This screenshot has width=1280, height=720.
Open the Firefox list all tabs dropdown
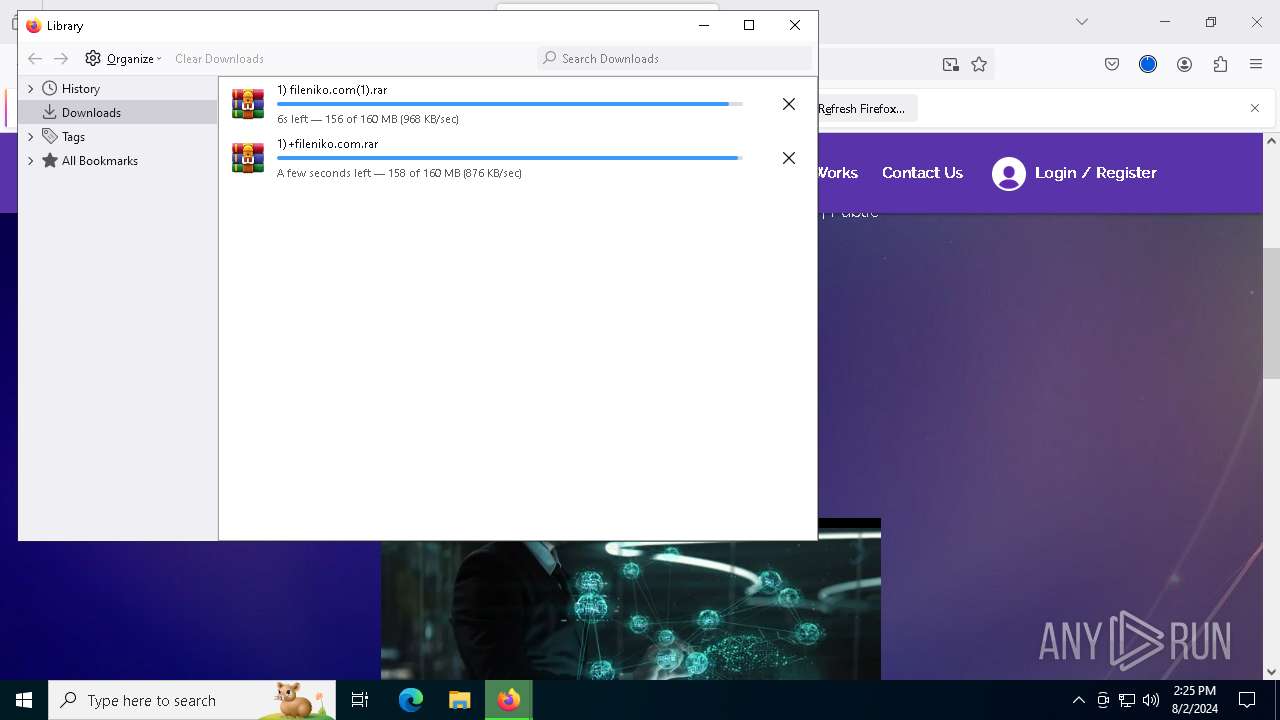[1081, 22]
